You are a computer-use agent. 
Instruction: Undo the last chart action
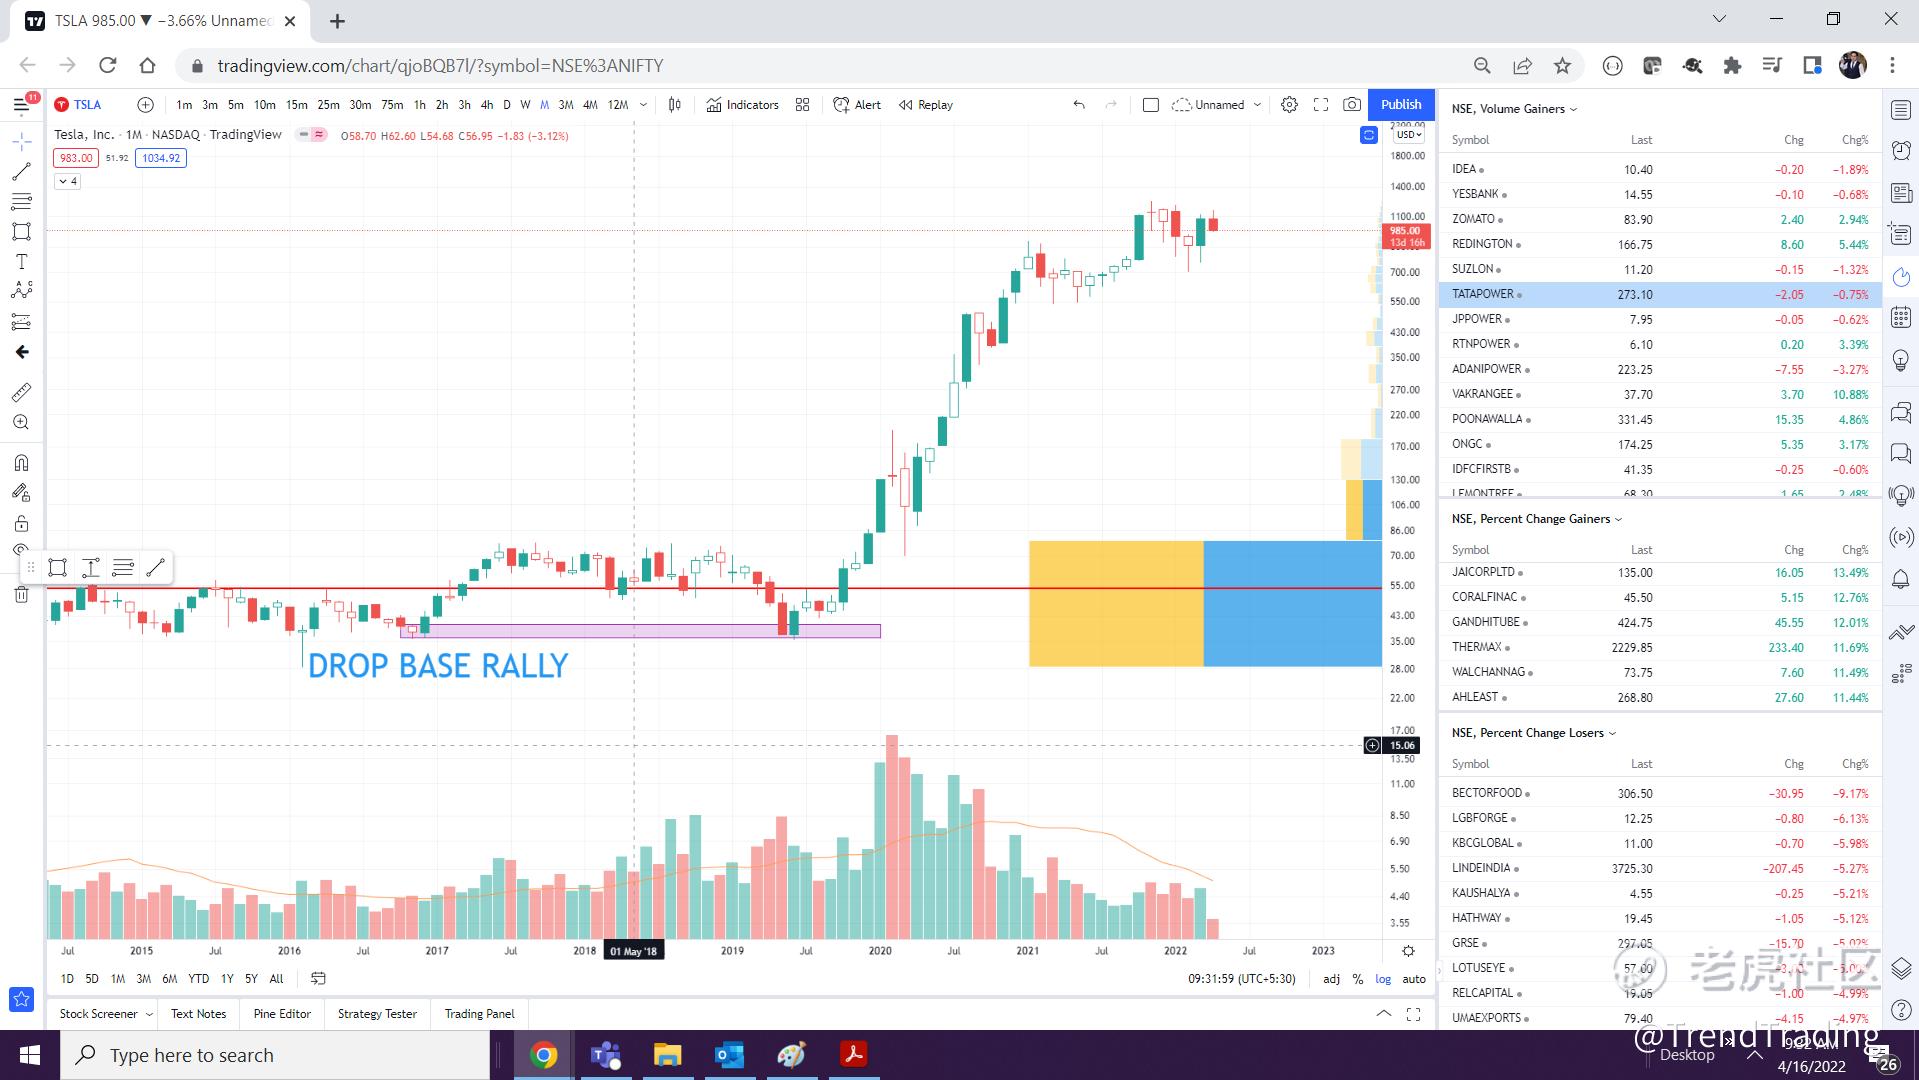(x=1079, y=105)
